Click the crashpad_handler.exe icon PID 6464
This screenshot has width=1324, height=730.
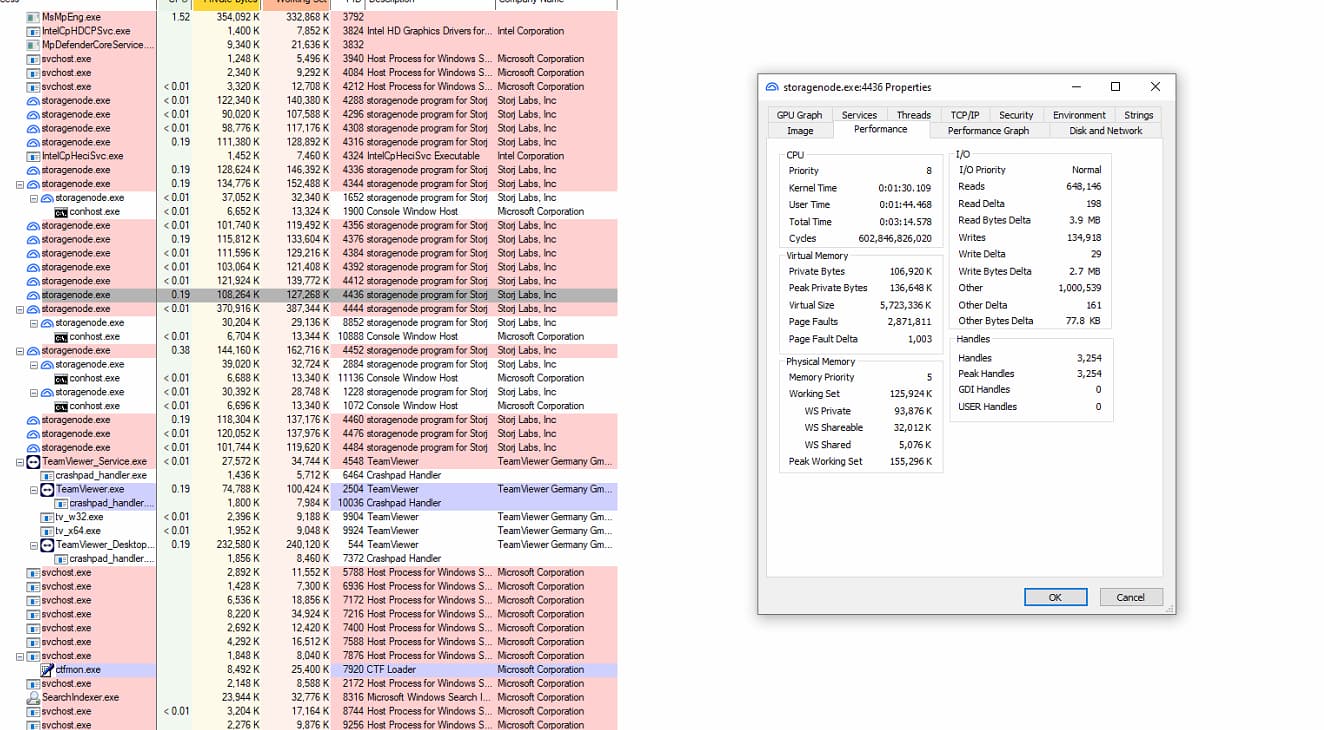click(47, 475)
